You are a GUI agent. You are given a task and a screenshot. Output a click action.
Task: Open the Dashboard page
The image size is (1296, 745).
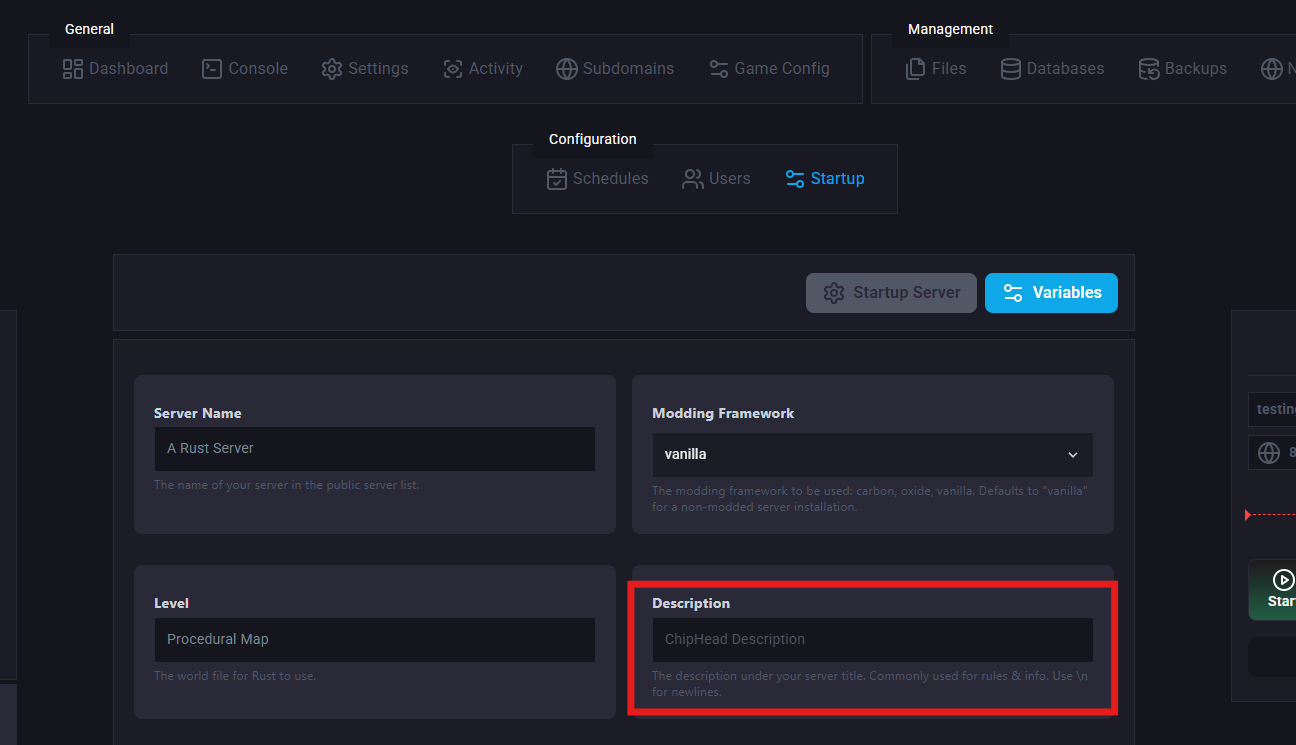coord(115,69)
